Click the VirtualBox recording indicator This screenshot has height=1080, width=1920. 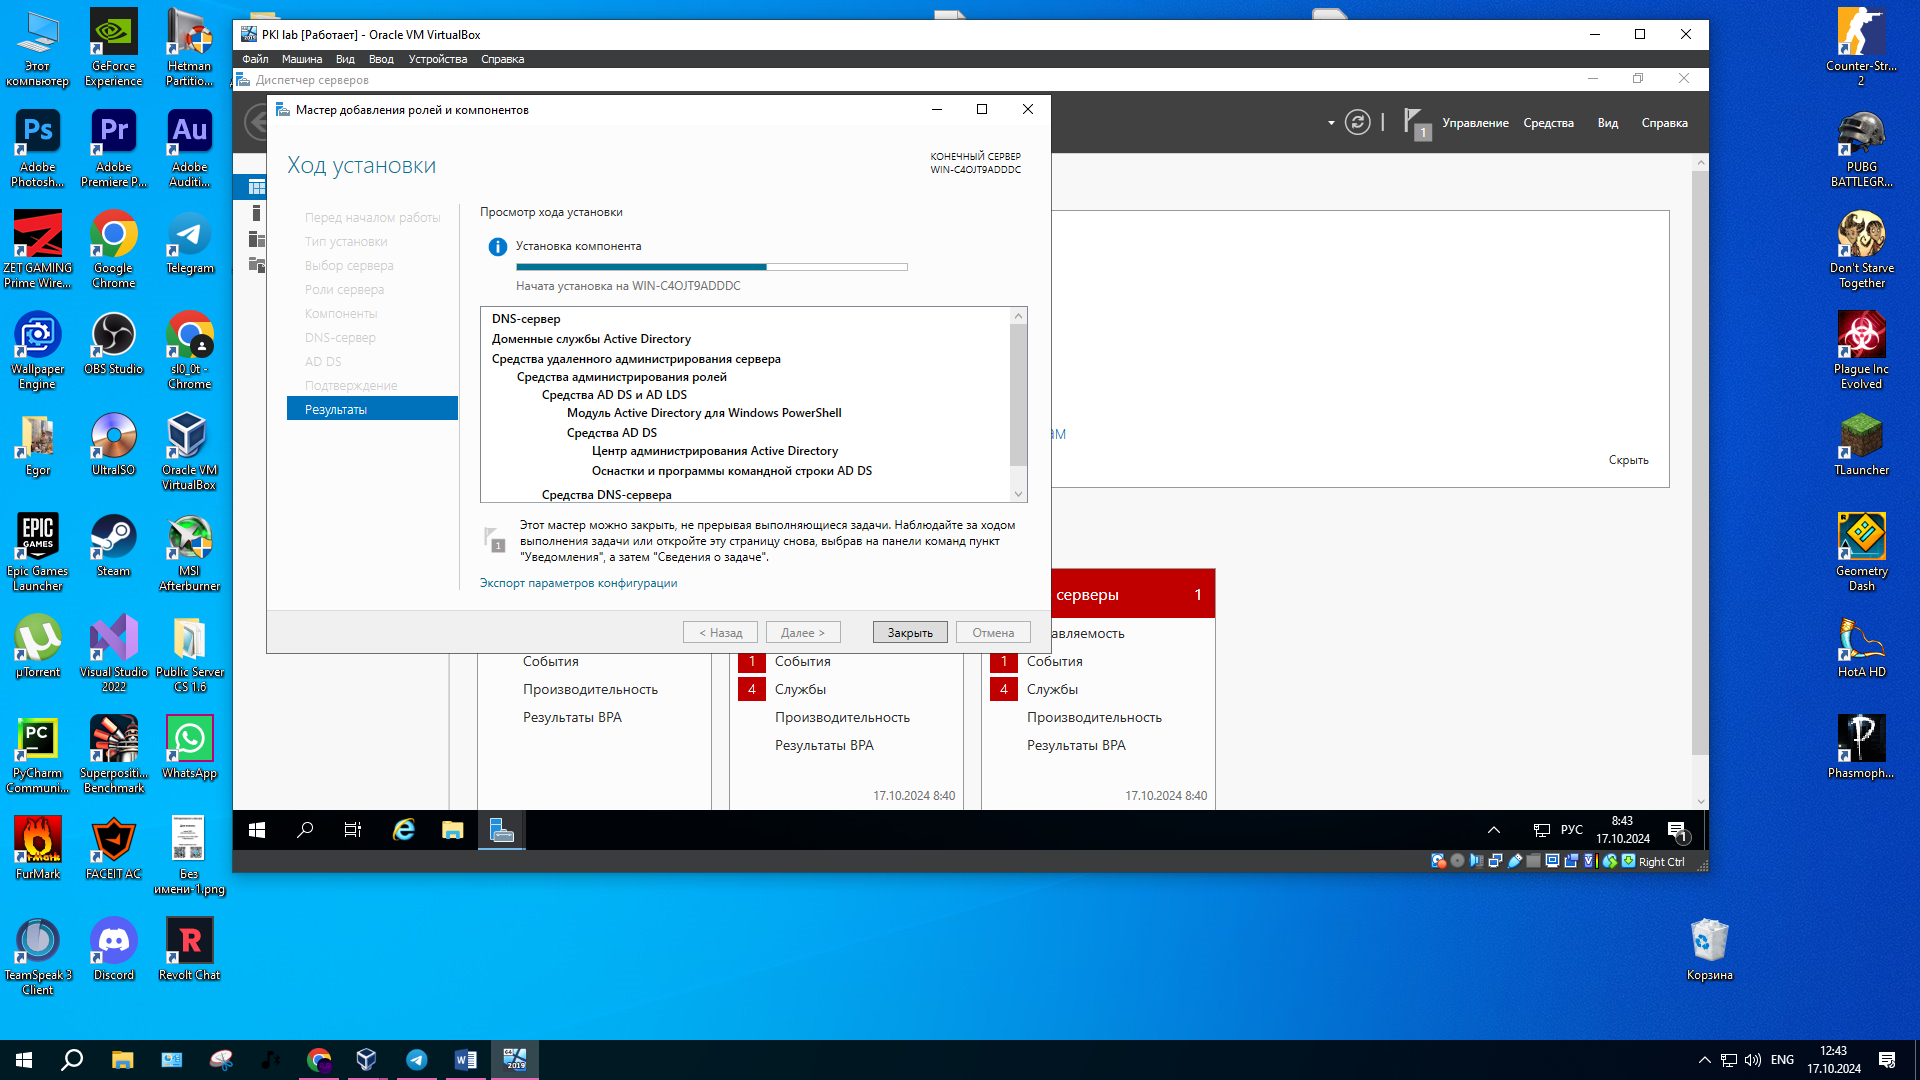click(1571, 861)
